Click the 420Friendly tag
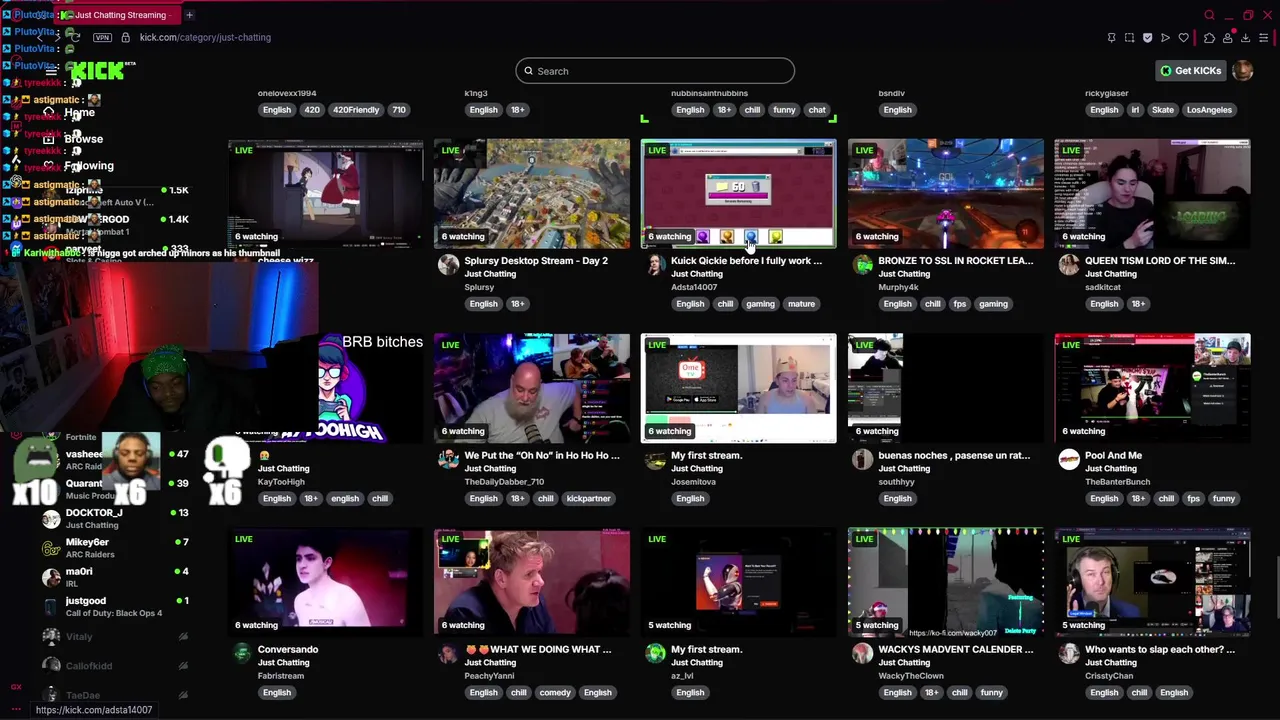The height and width of the screenshot is (720, 1280). coord(355,110)
